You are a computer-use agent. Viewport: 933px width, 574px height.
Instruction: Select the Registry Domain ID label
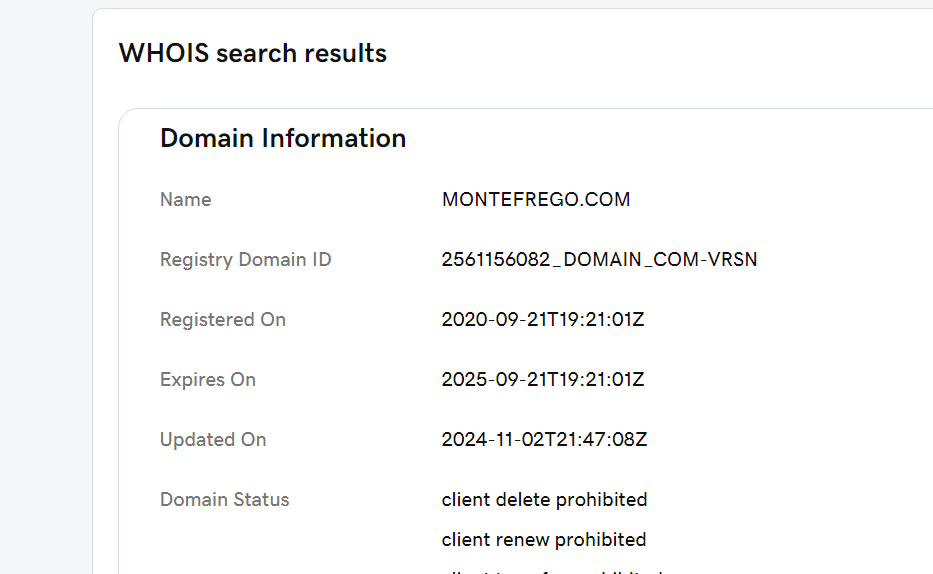pyautogui.click(x=246, y=259)
